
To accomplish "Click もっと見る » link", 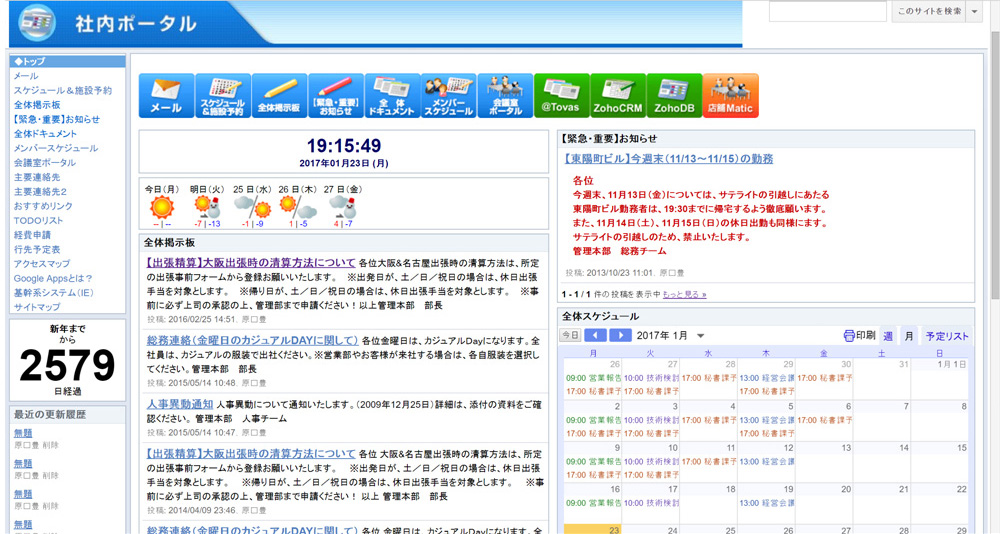I will pos(684,295).
